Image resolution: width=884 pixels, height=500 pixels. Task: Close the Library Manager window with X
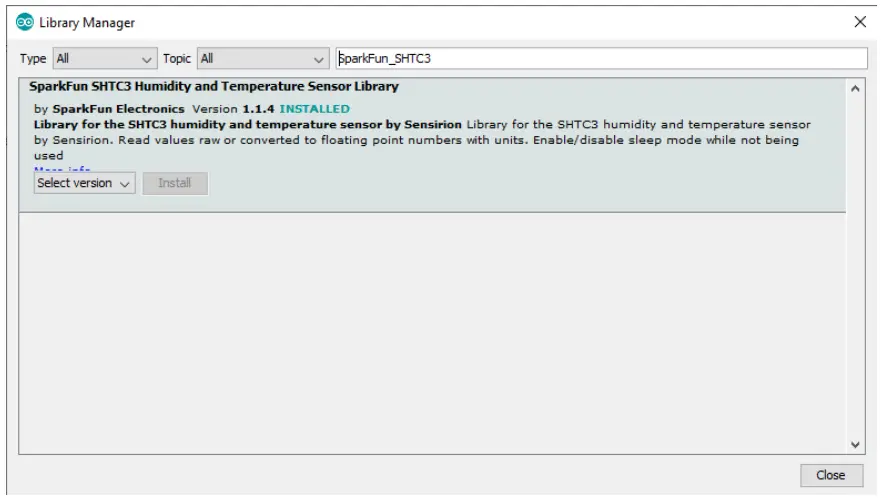(x=860, y=22)
